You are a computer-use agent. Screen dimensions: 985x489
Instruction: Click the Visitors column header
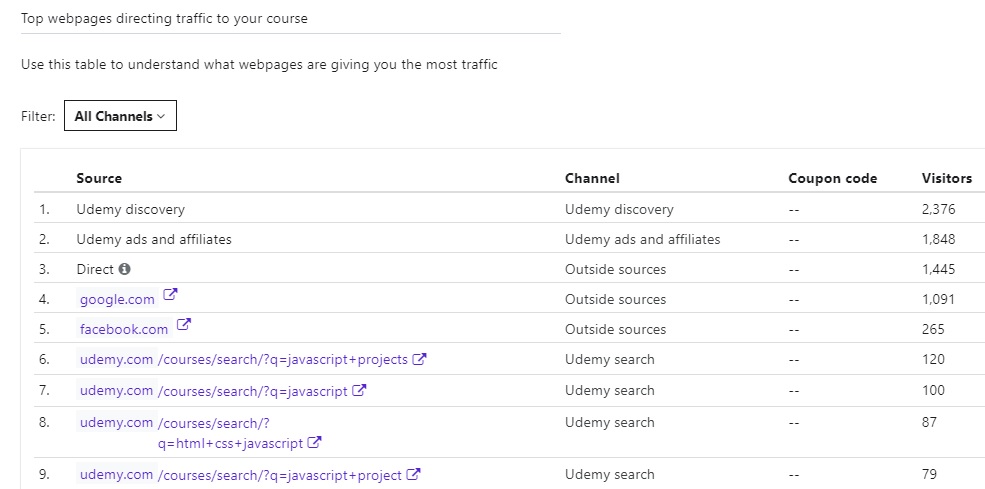click(946, 178)
